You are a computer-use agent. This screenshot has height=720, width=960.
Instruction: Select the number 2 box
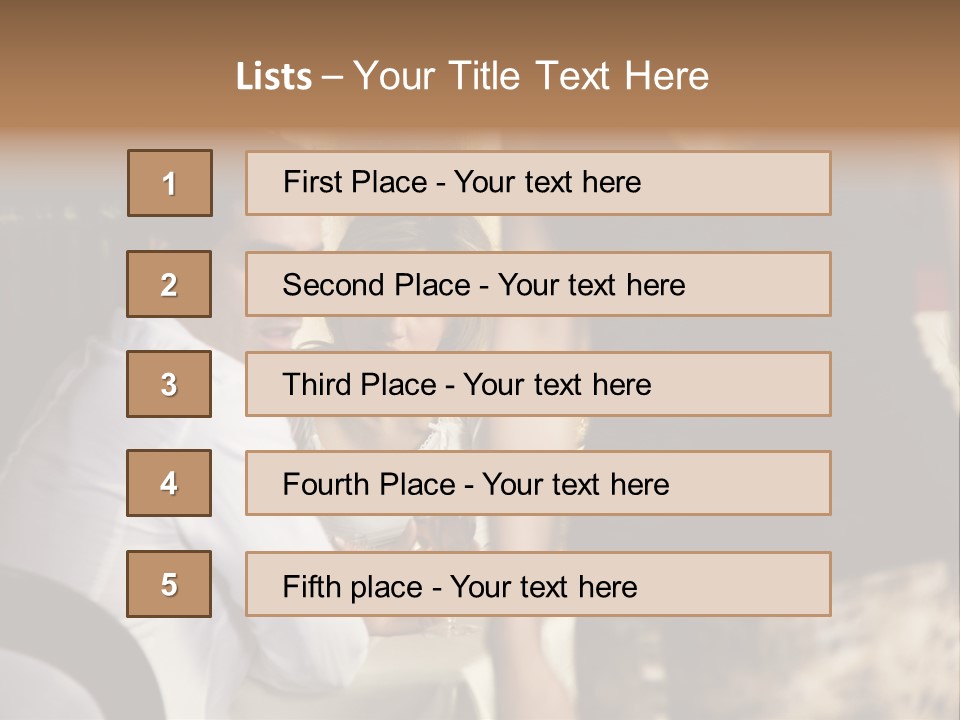(x=169, y=284)
